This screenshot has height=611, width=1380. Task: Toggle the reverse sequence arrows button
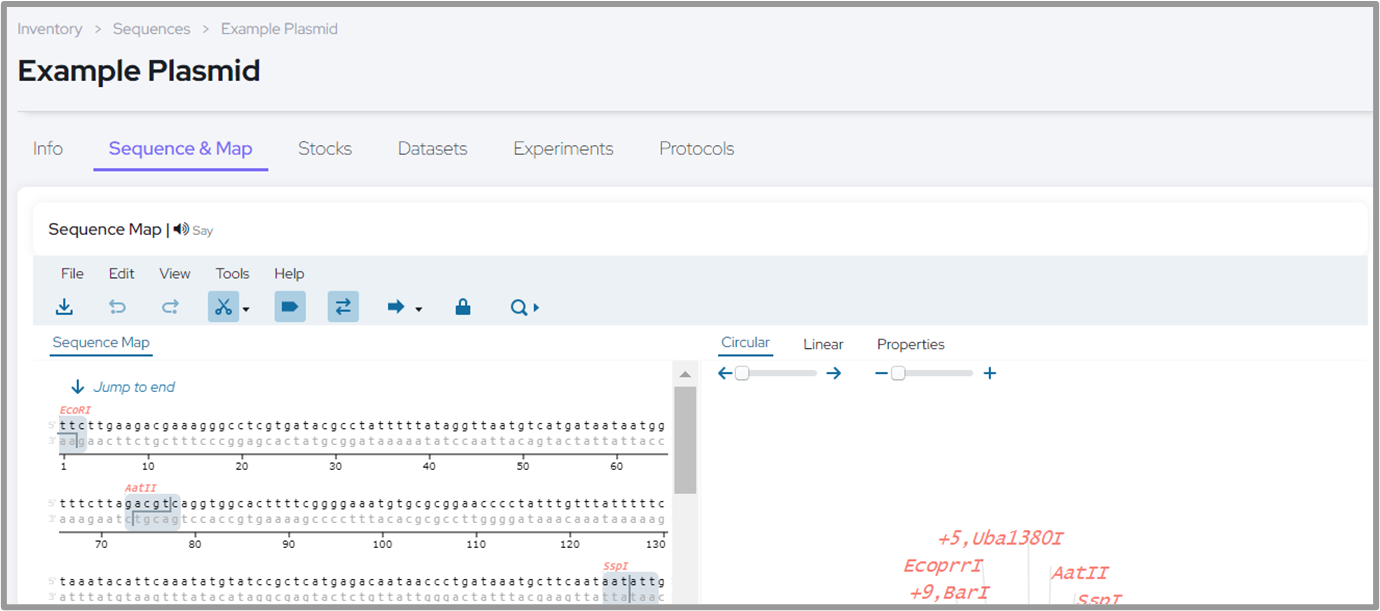point(343,307)
